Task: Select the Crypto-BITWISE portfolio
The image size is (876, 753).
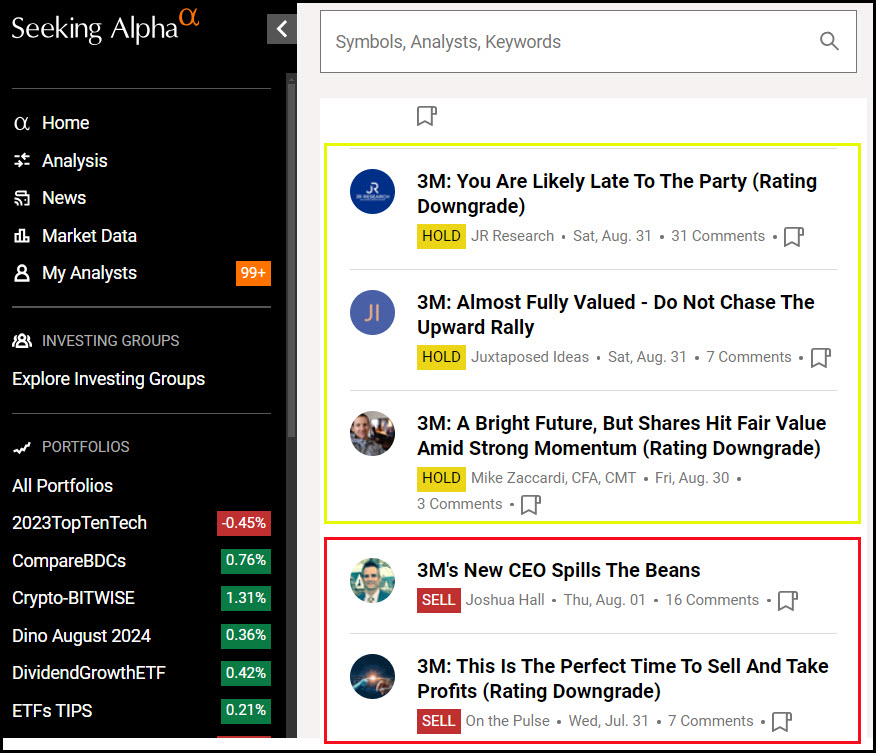Action: (x=73, y=598)
